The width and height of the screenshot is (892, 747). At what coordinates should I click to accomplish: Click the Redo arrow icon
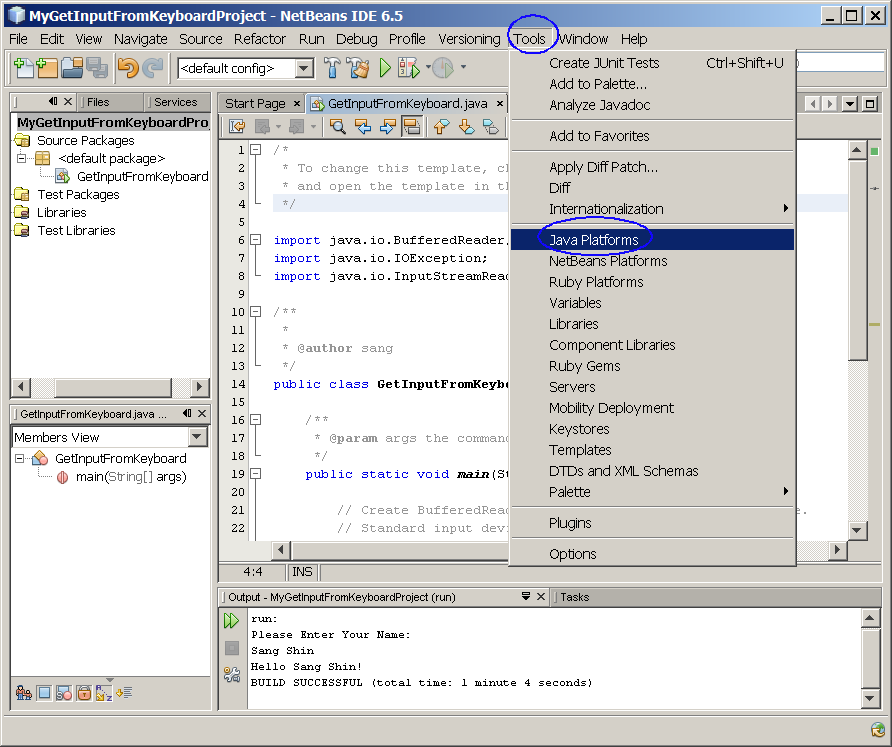(152, 68)
